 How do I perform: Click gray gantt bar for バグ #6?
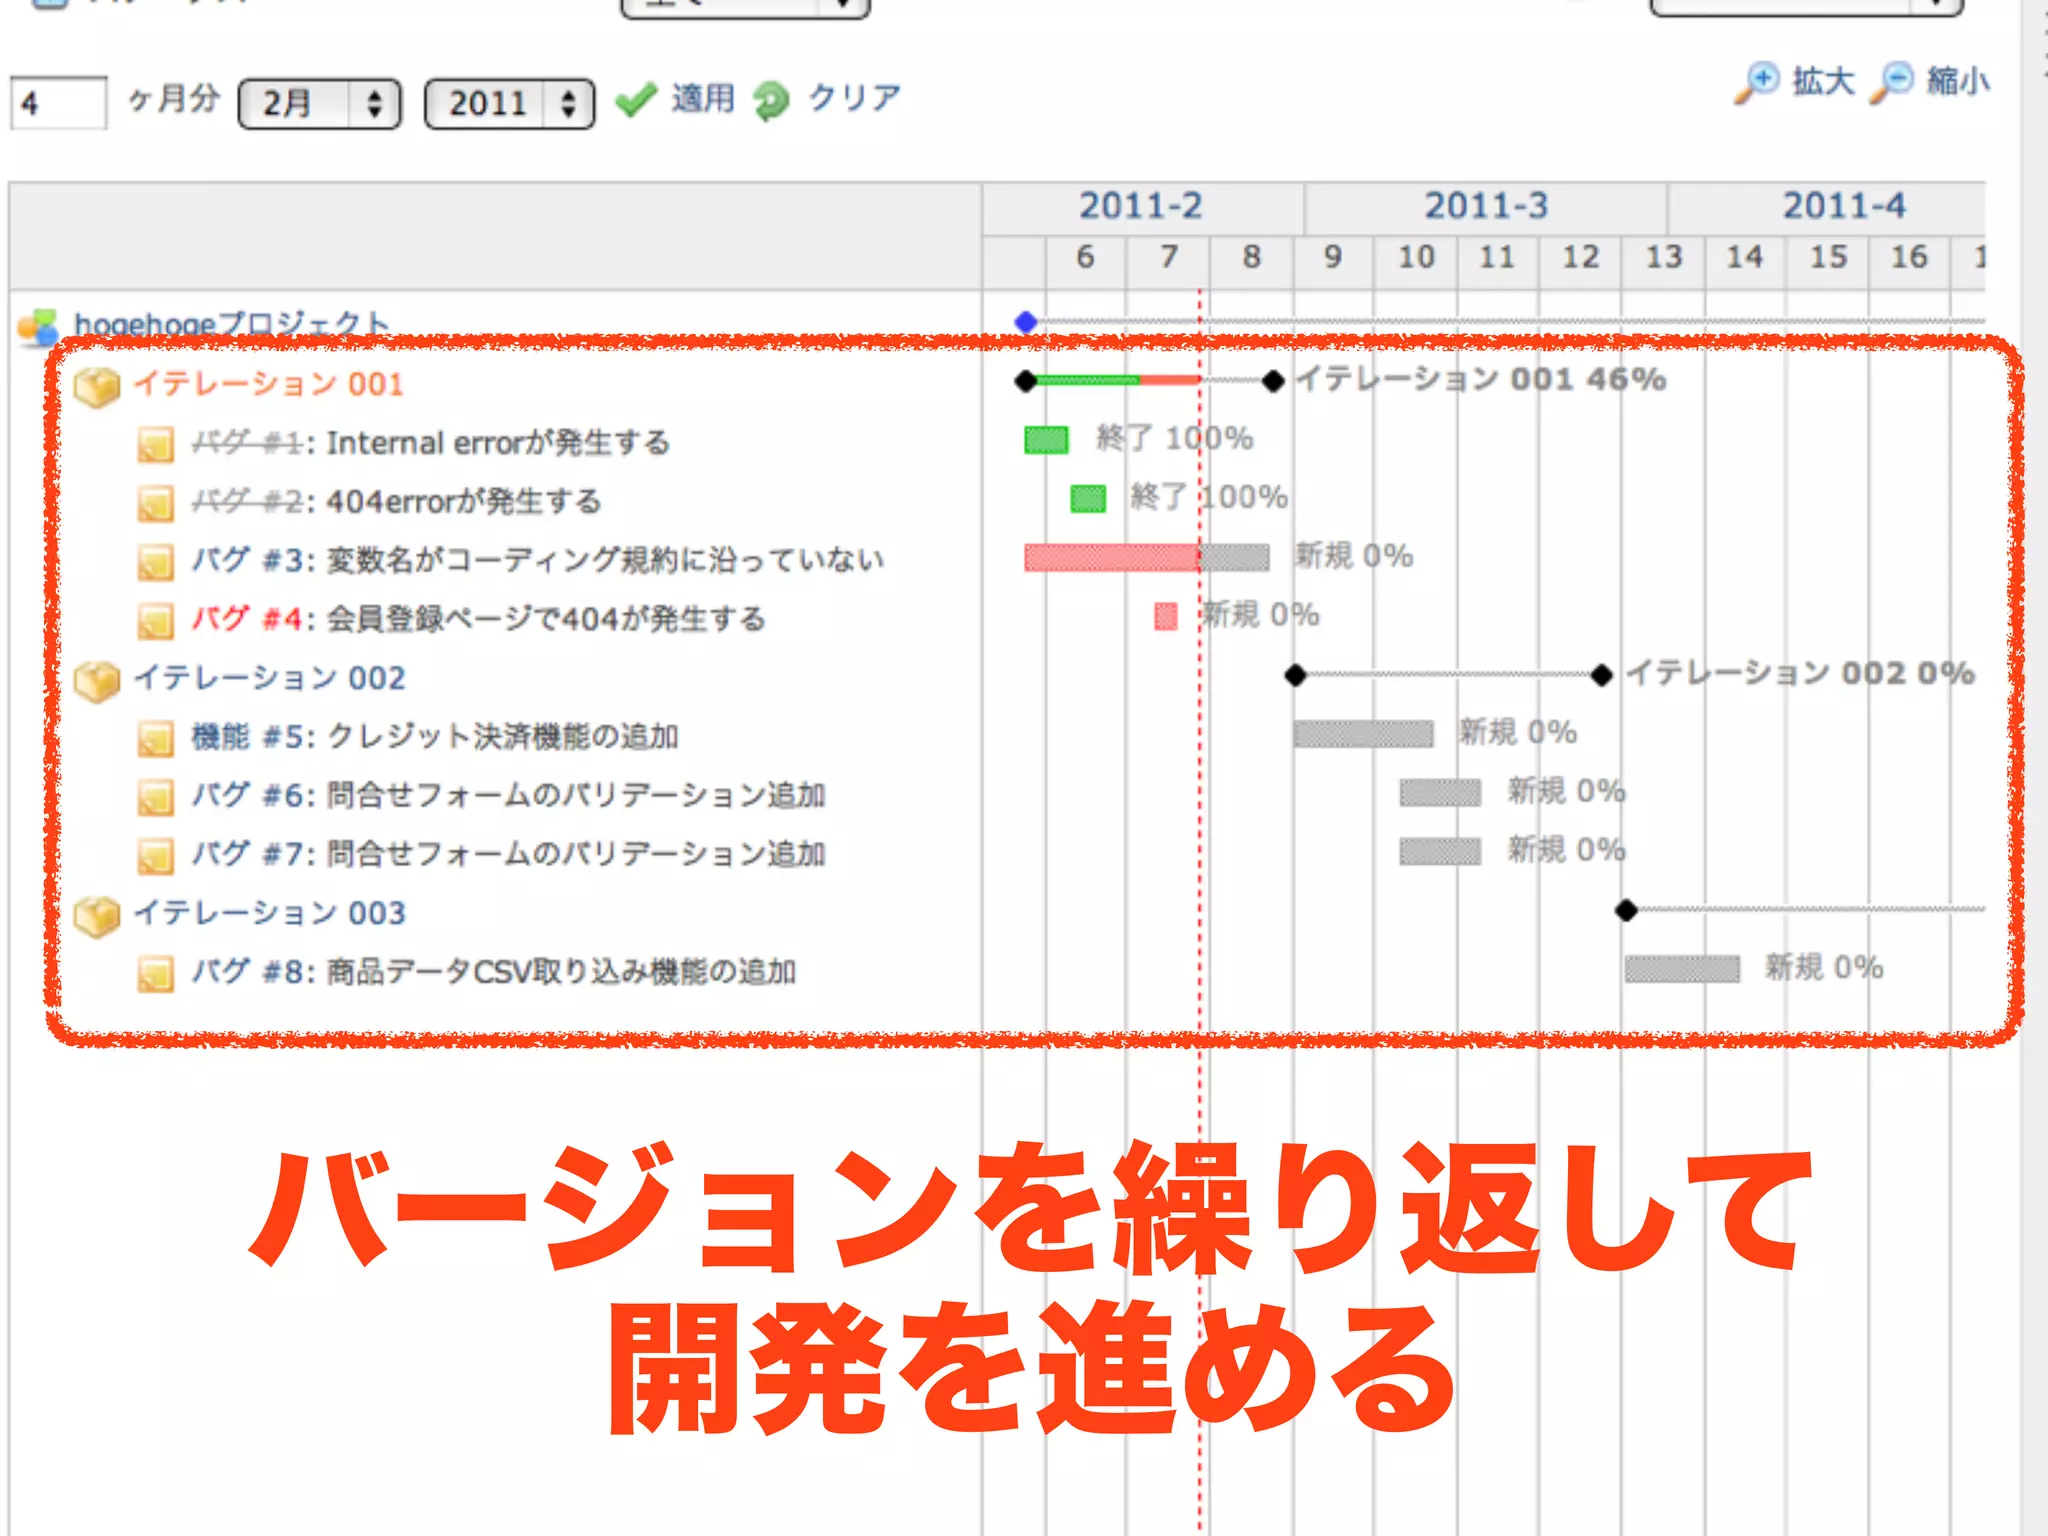point(1440,793)
